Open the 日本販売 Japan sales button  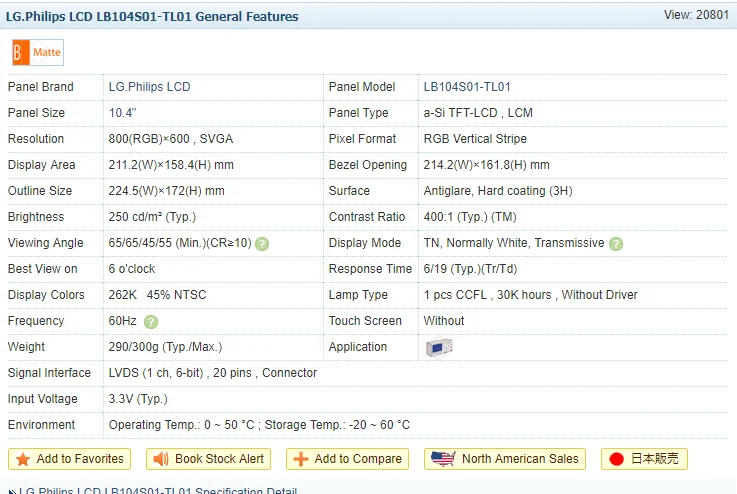[644, 459]
